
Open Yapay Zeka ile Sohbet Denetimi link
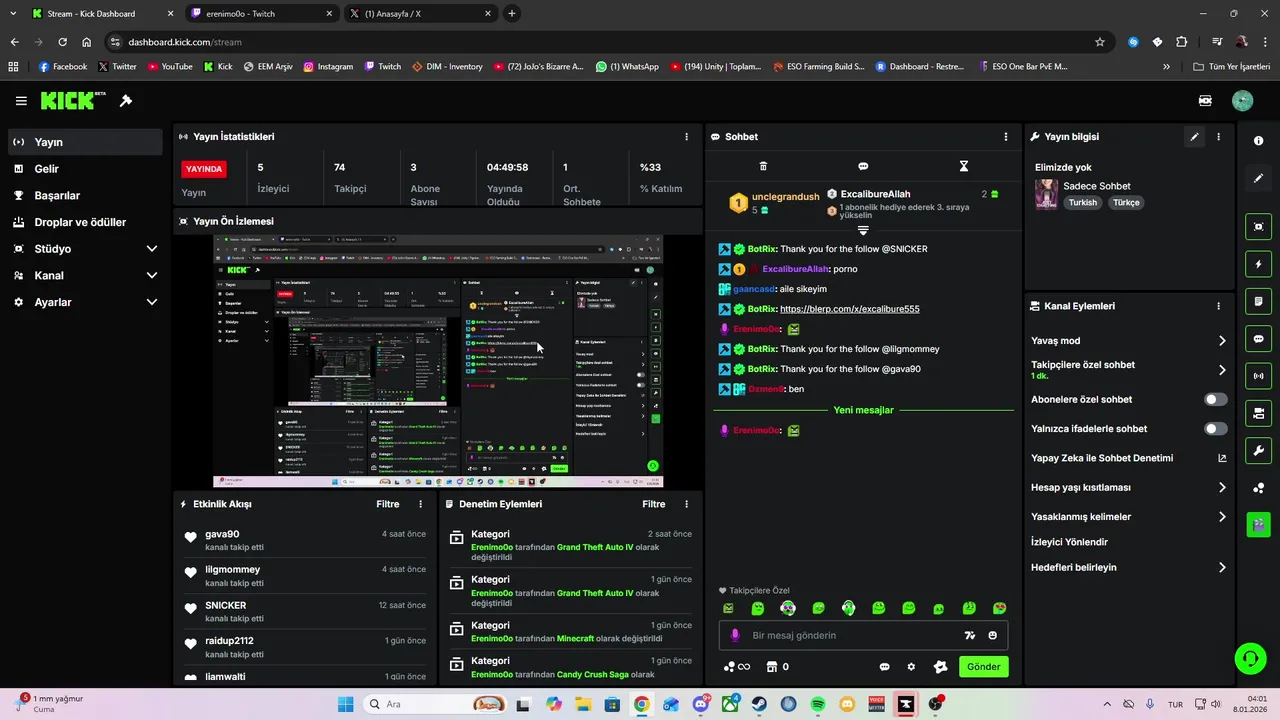(1129, 458)
